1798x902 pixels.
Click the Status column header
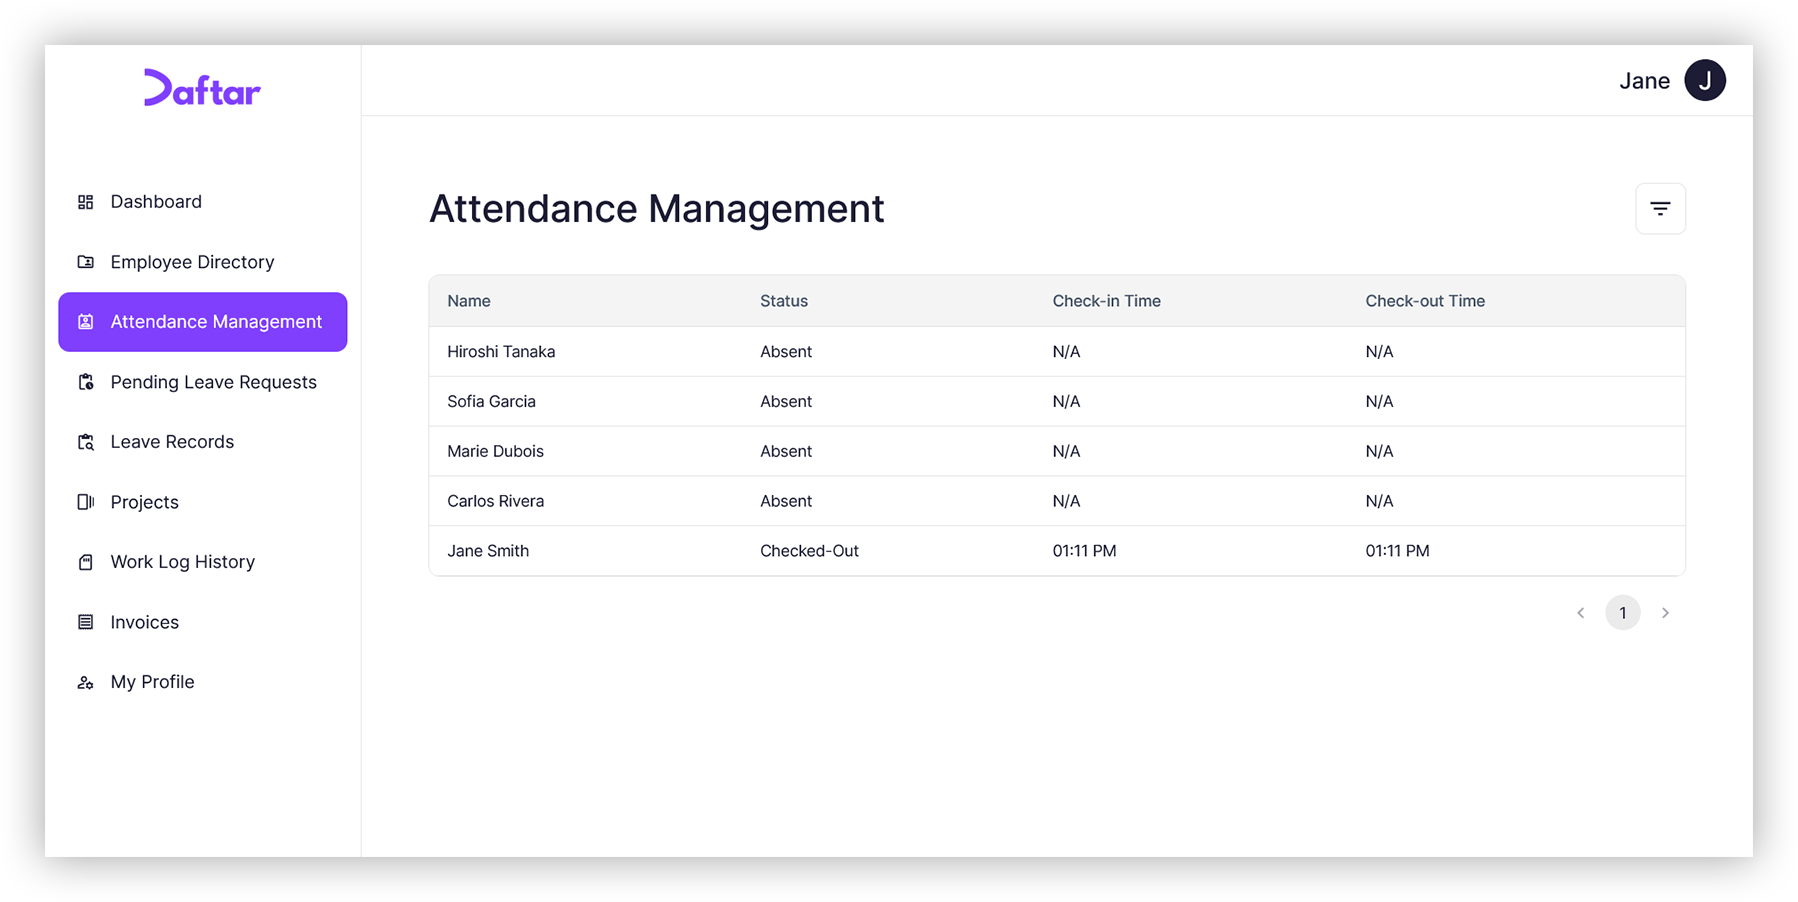(783, 301)
